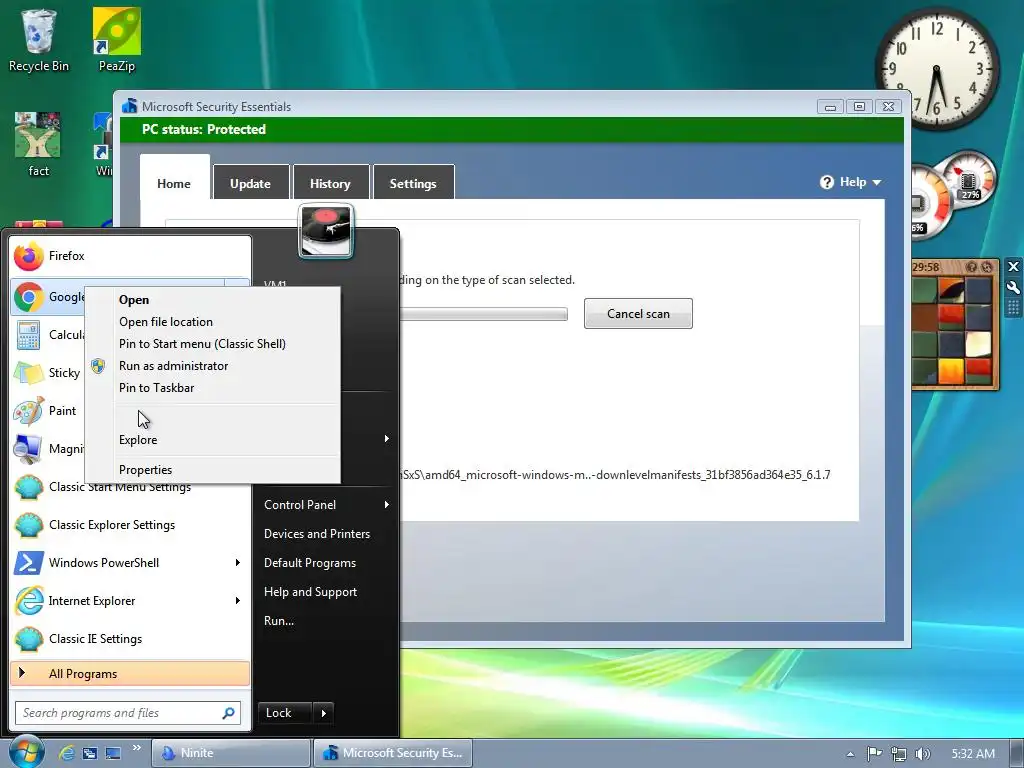Open Sticky Notes from the Start menu
This screenshot has height=768, width=1024.
point(47,373)
